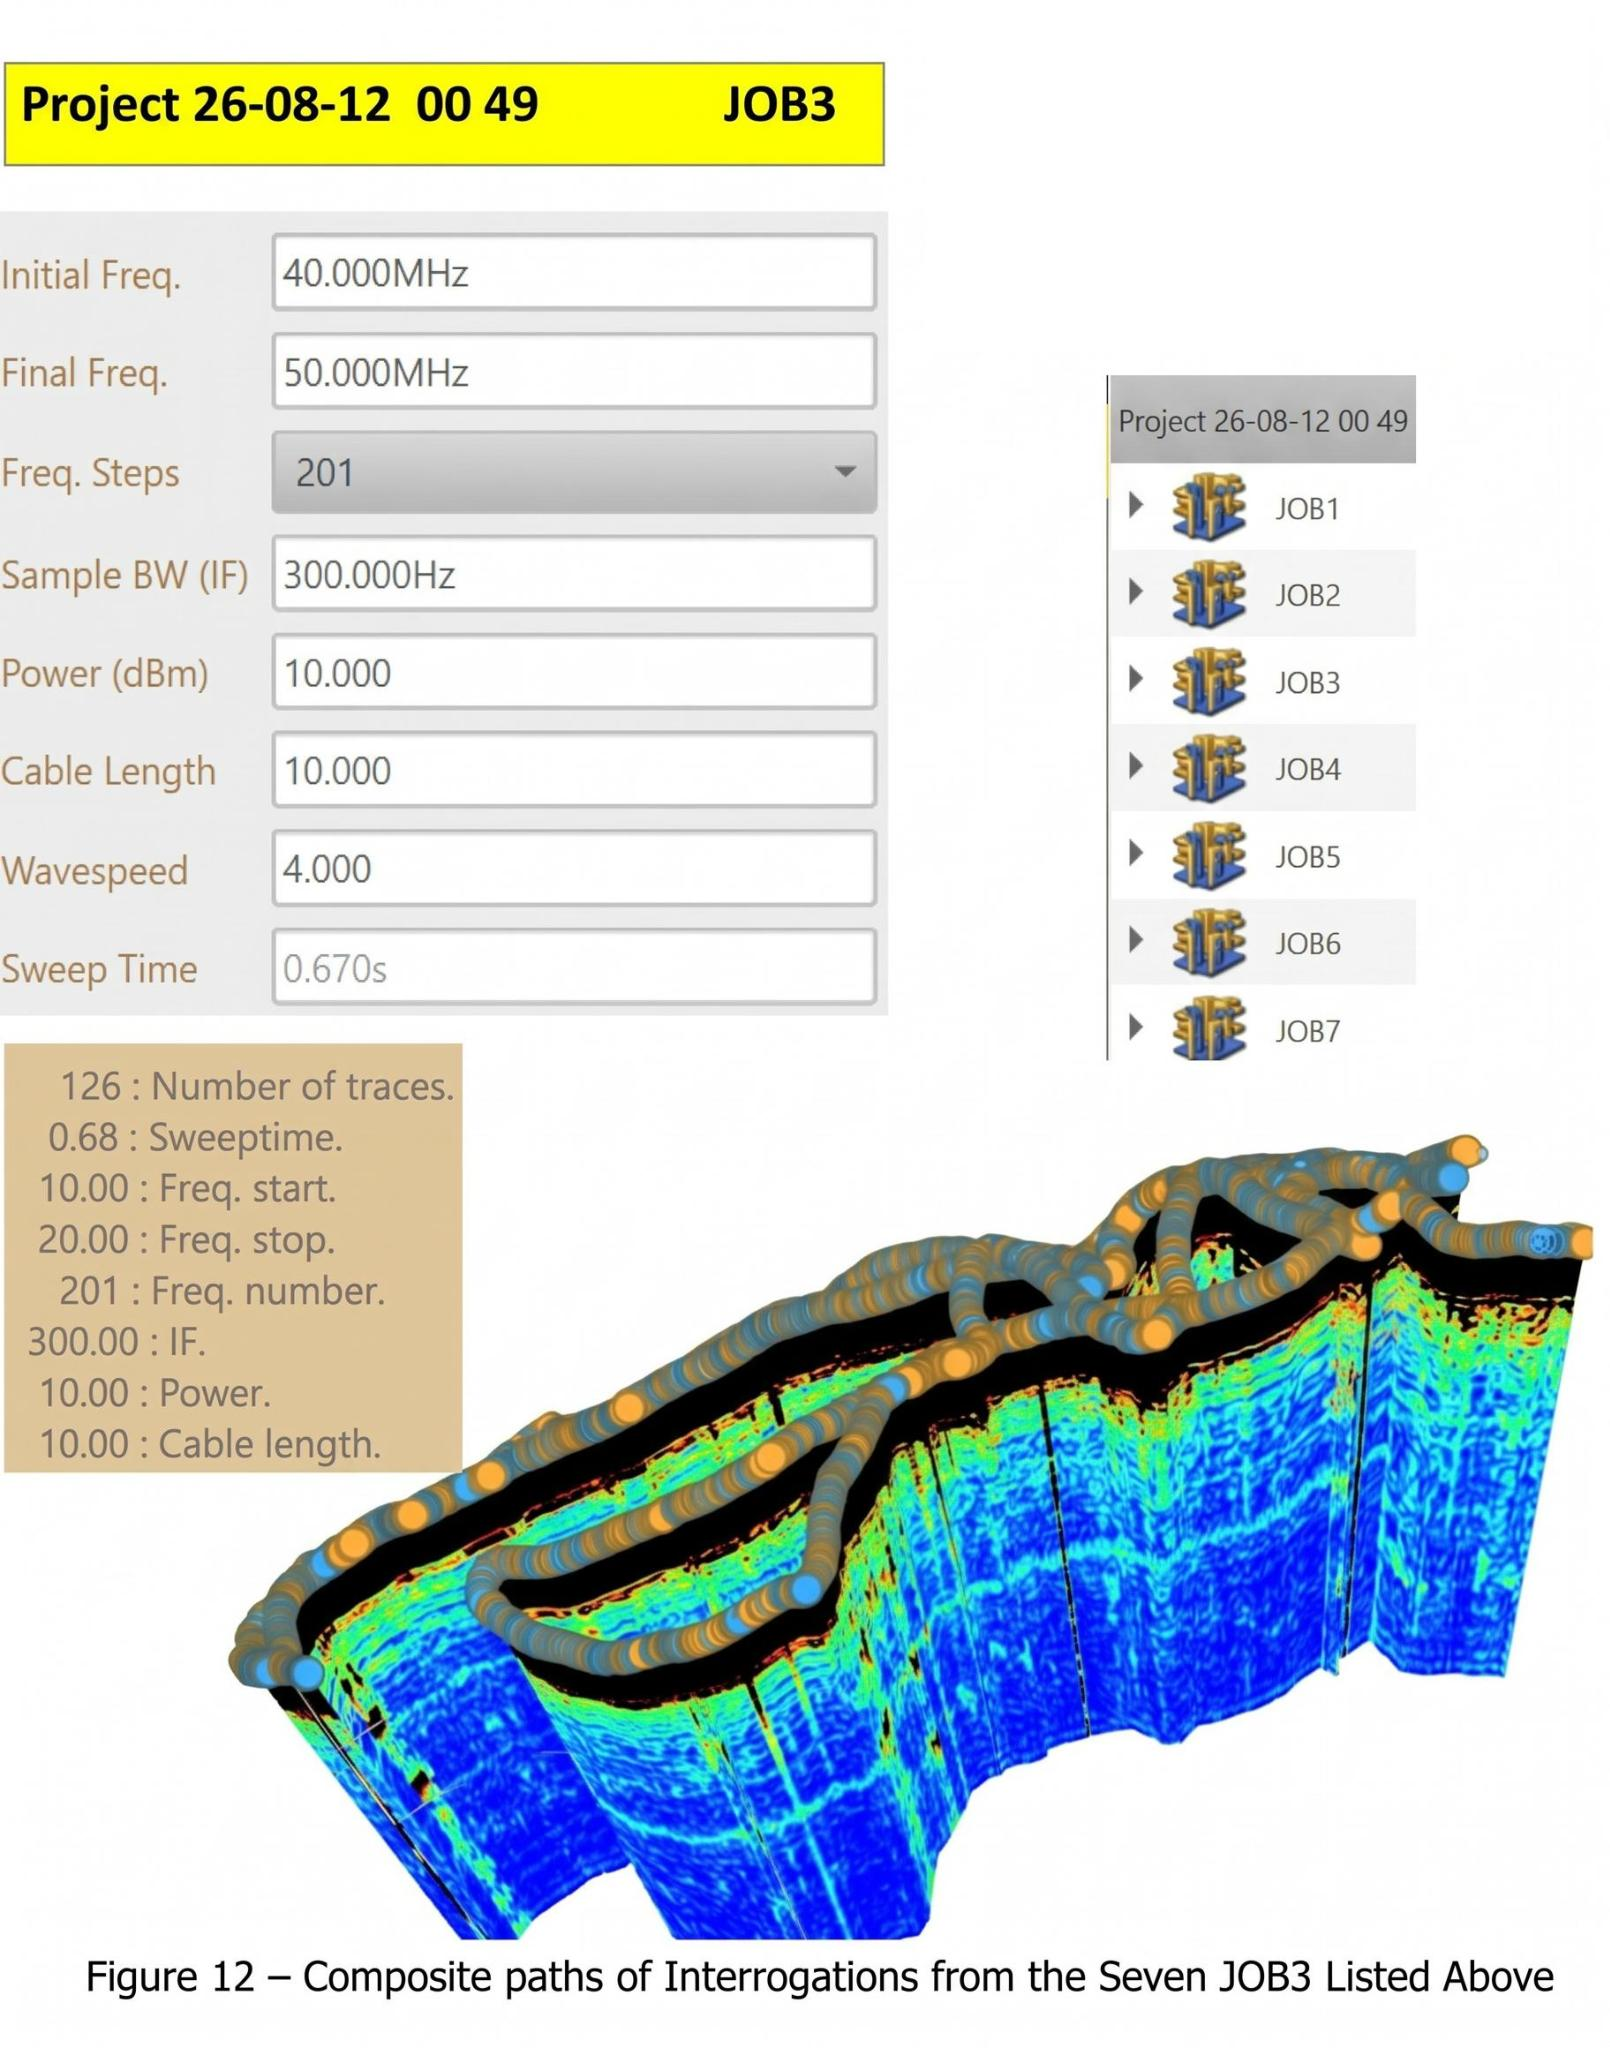This screenshot has width=1610, height=2048.
Task: Expand the JOB5 tree node arrow
Action: pyautogui.click(x=1135, y=852)
